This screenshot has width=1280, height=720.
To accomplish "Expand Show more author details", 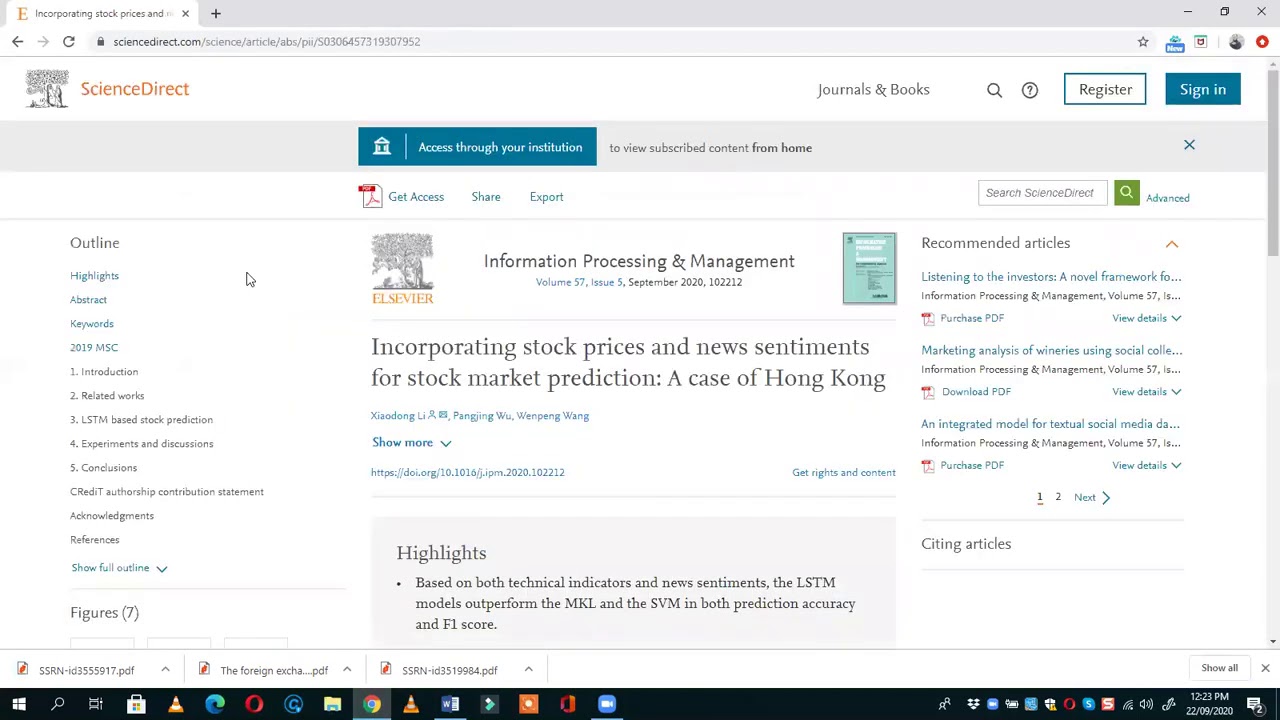I will [411, 442].
